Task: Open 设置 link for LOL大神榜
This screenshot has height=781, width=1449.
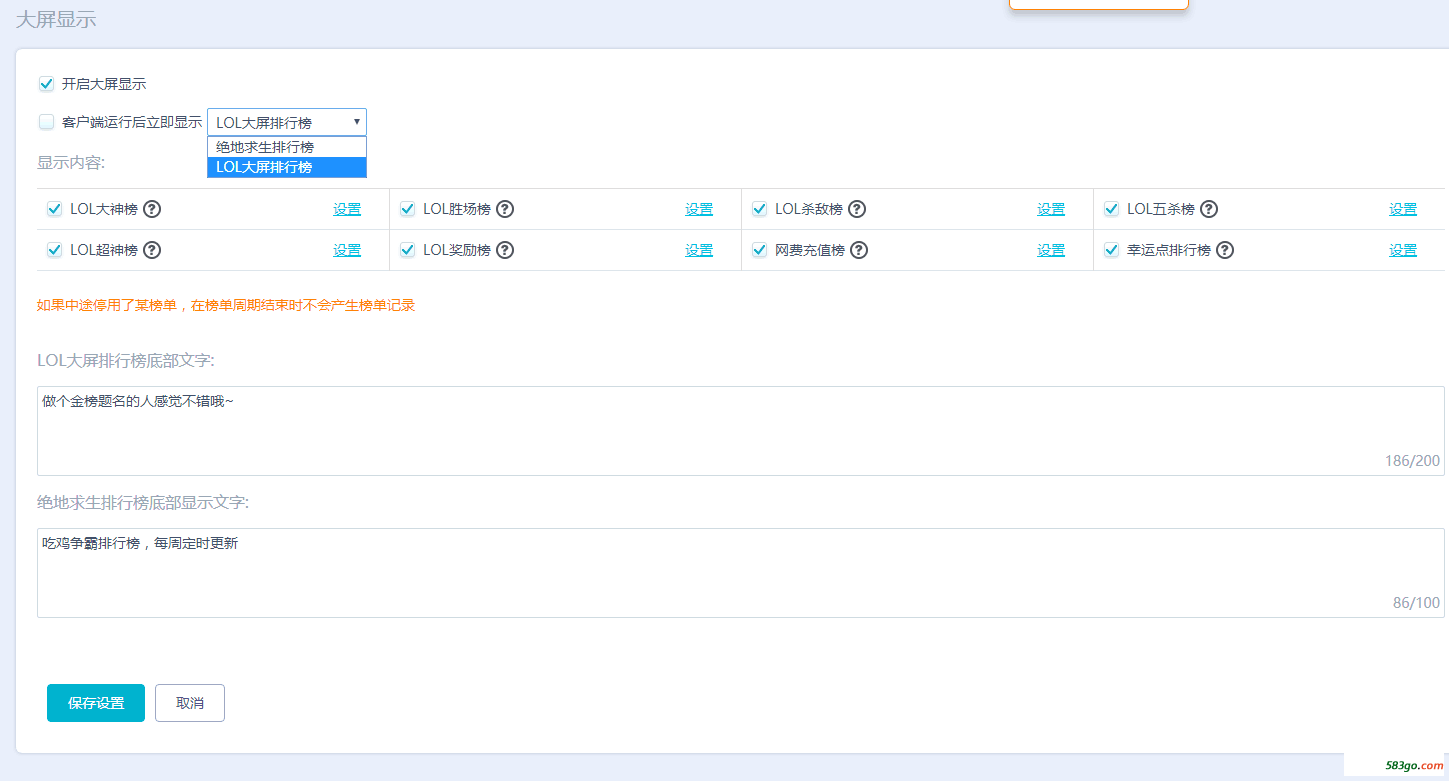Action: 347,209
